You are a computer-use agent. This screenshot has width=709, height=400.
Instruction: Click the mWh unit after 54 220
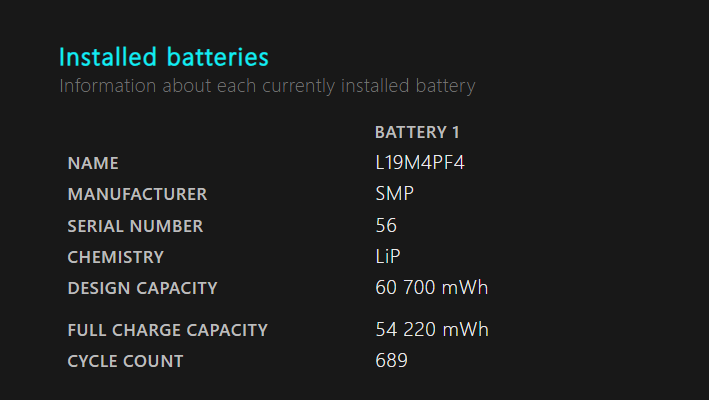coord(467,330)
